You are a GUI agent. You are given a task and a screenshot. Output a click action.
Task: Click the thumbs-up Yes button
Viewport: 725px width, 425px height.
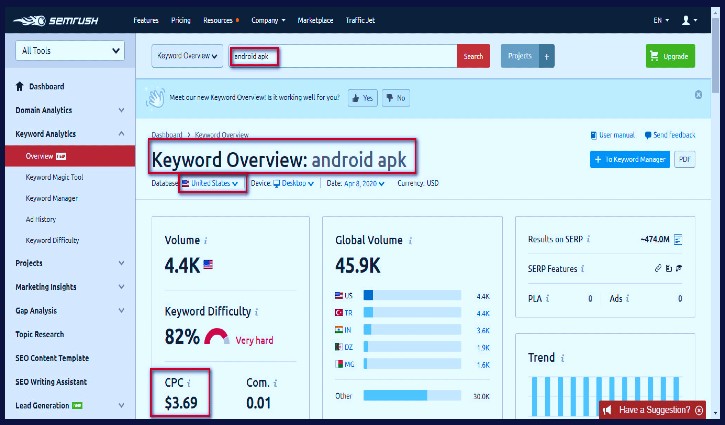(362, 98)
